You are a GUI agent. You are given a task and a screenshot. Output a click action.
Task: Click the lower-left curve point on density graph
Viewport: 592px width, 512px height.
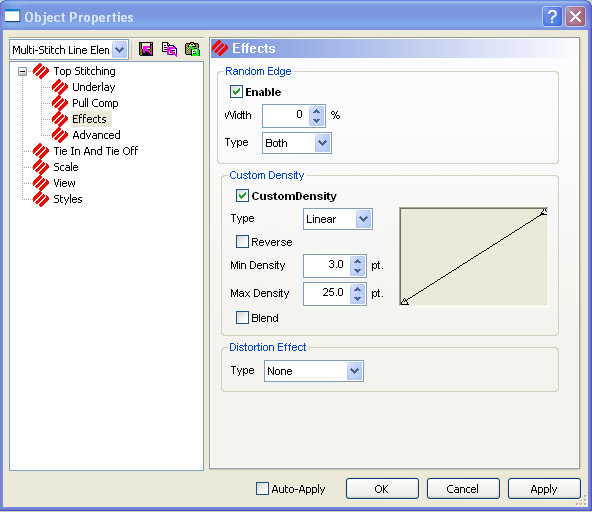[404, 301]
